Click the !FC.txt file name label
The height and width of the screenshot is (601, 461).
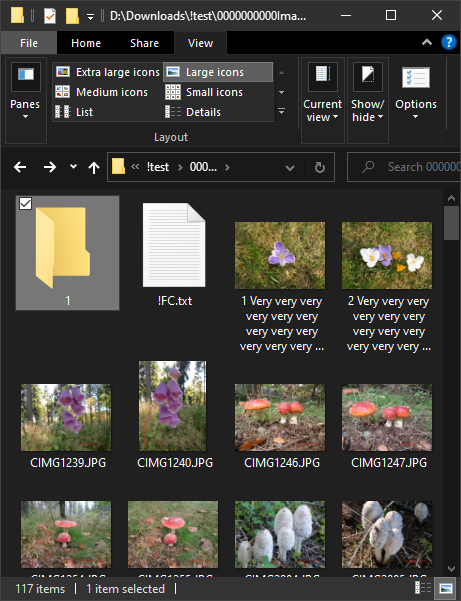click(175, 301)
